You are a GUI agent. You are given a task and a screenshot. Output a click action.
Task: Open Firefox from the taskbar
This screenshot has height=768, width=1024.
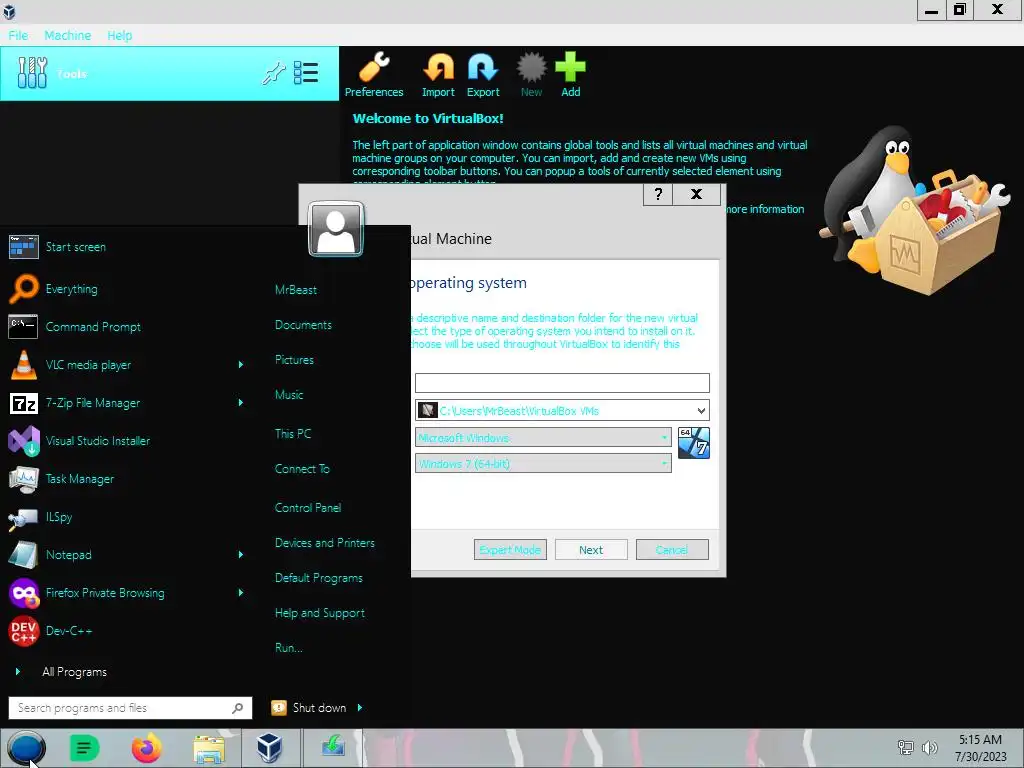(146, 748)
